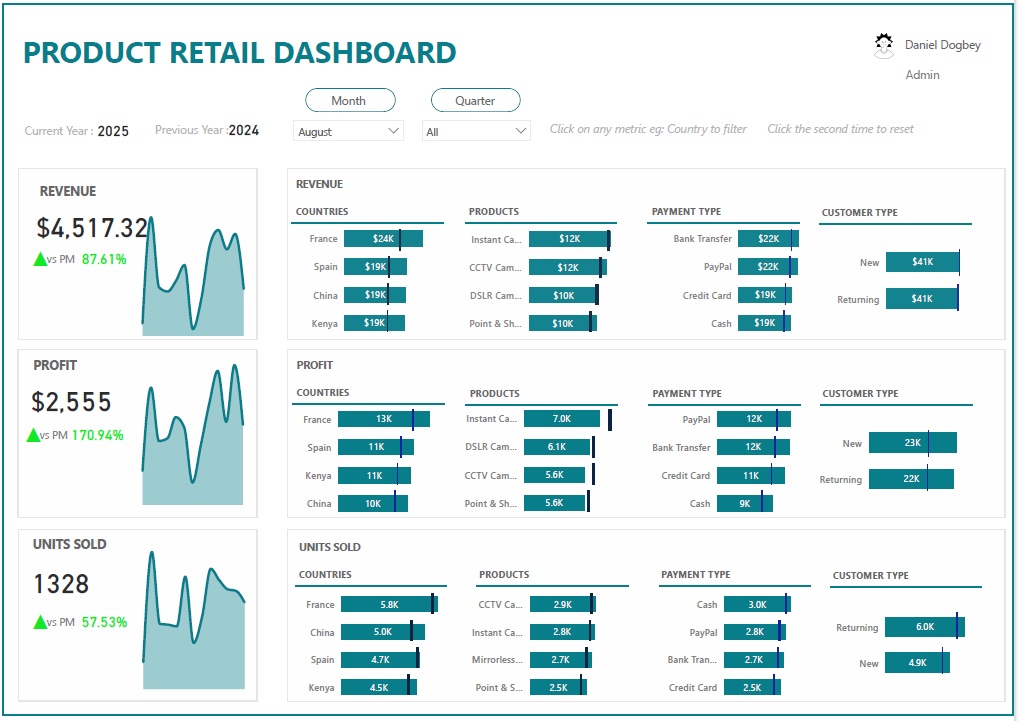
Task: Select Returning customer 22K profit bar
Action: point(912,479)
